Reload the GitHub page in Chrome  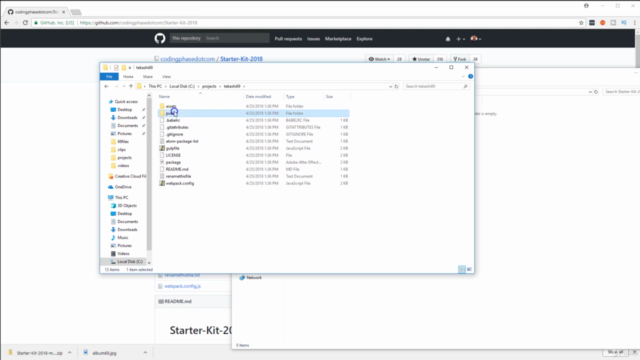click(25, 23)
